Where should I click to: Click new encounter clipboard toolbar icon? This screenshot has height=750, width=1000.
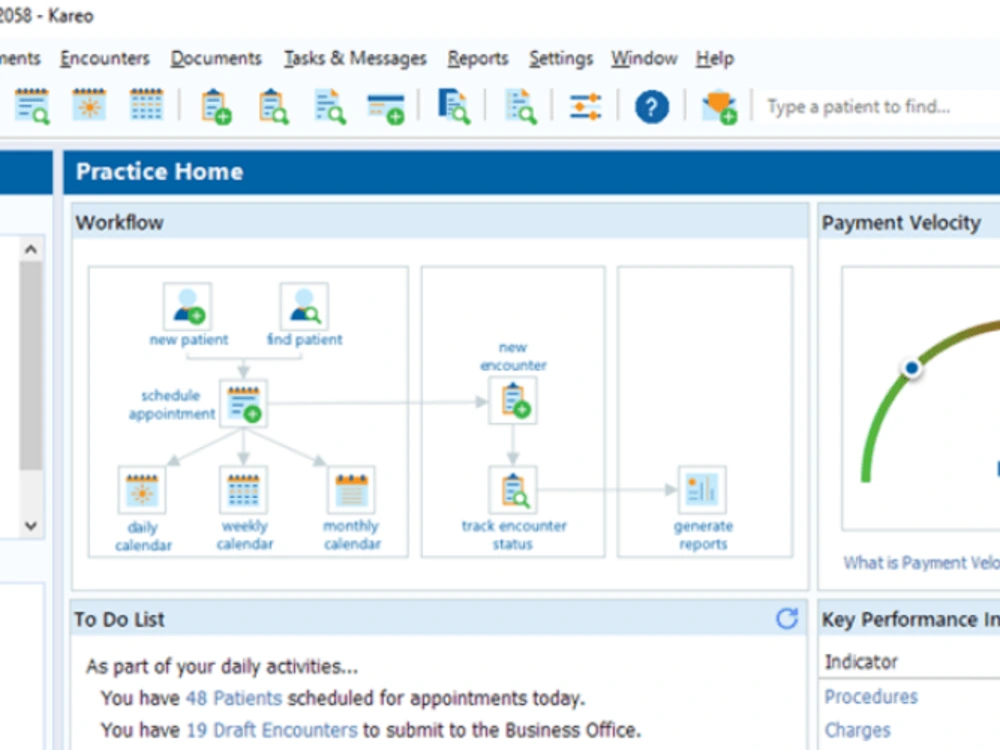click(x=216, y=106)
